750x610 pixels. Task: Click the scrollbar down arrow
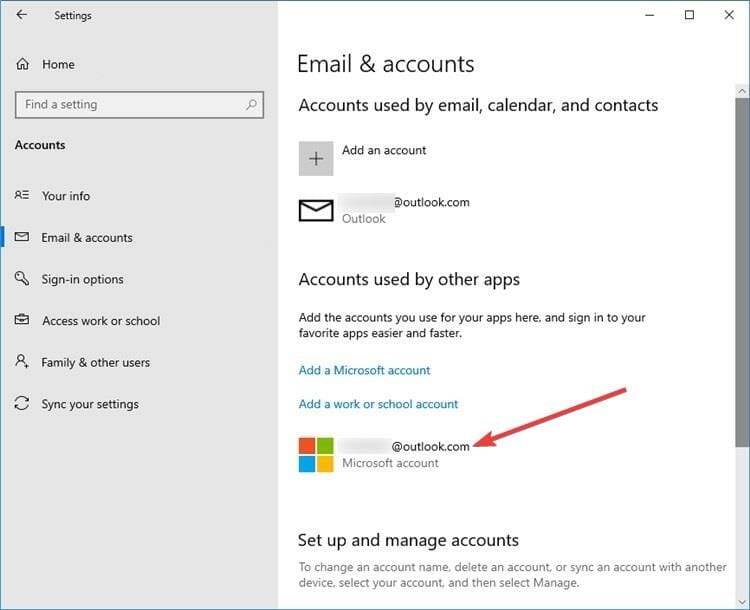[x=742, y=601]
